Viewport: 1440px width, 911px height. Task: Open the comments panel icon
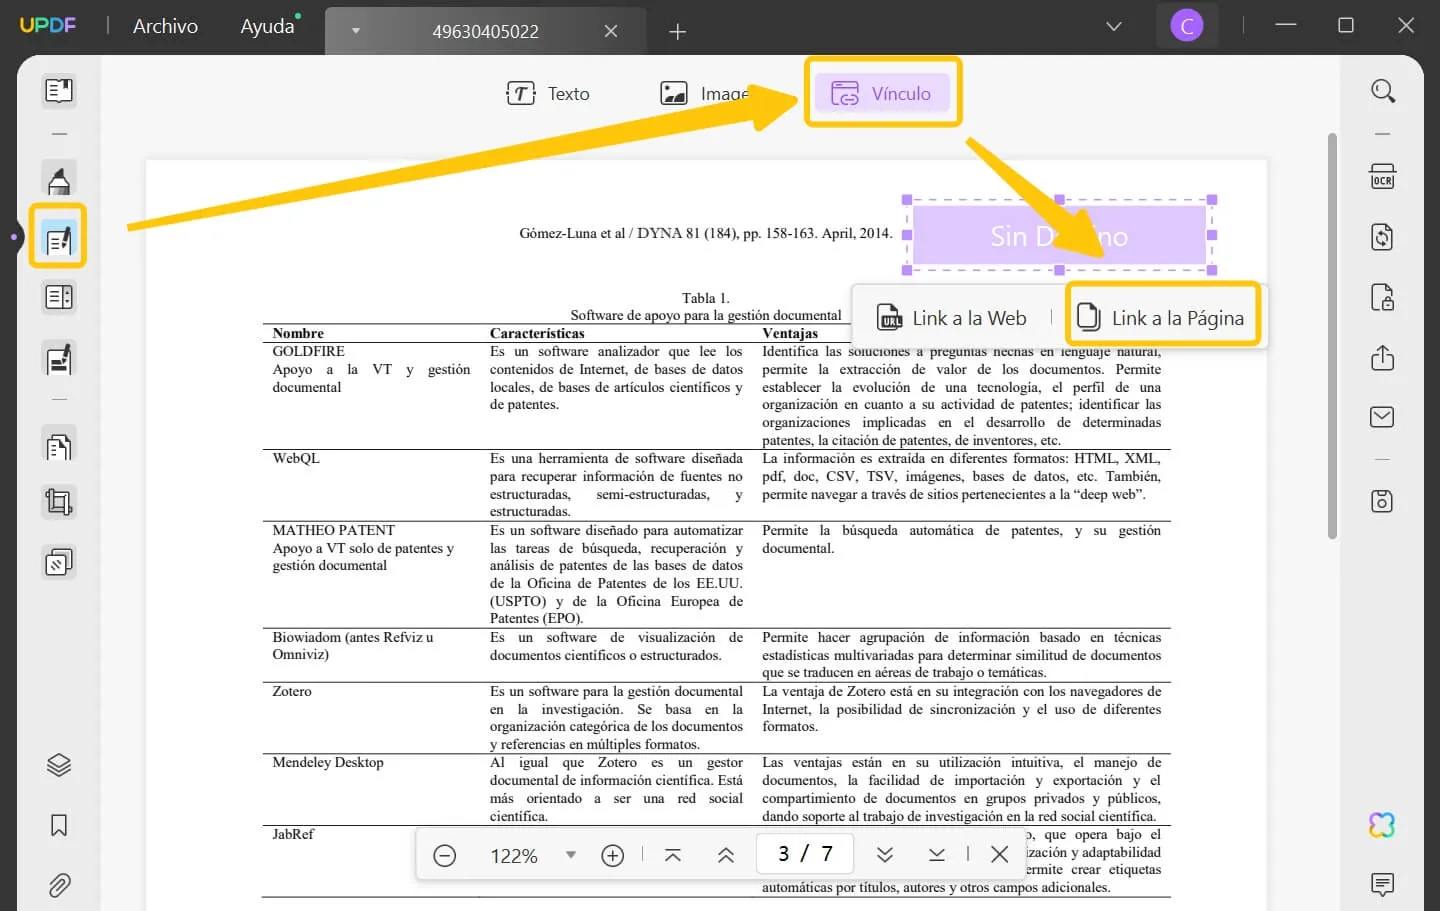click(x=1382, y=884)
